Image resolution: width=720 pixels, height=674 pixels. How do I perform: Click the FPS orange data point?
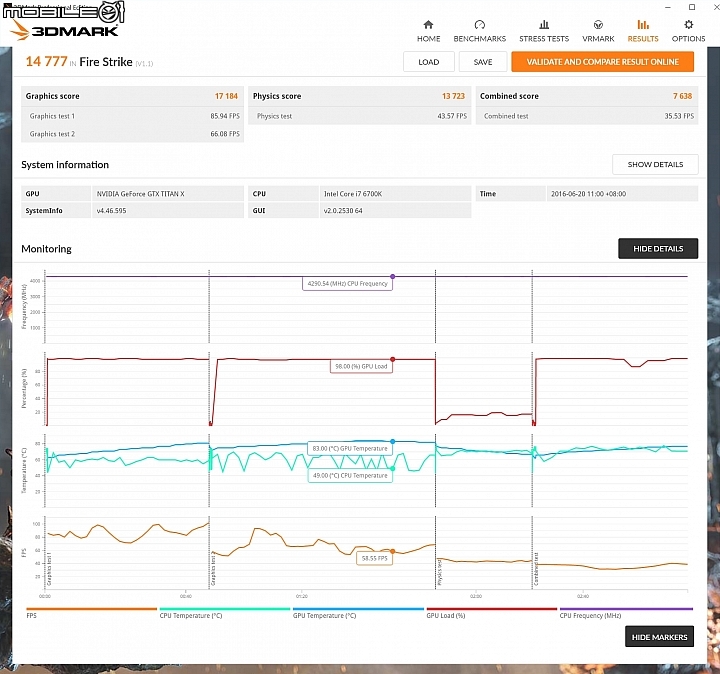pos(393,551)
